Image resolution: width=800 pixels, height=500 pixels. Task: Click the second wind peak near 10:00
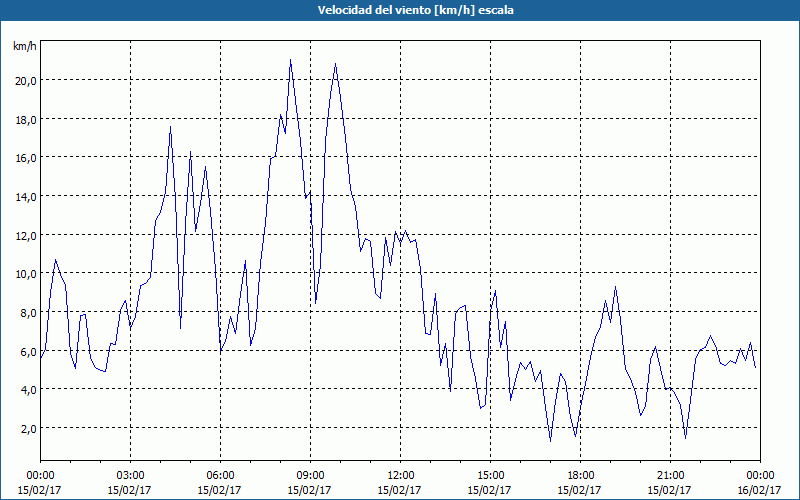pyautogui.click(x=335, y=64)
